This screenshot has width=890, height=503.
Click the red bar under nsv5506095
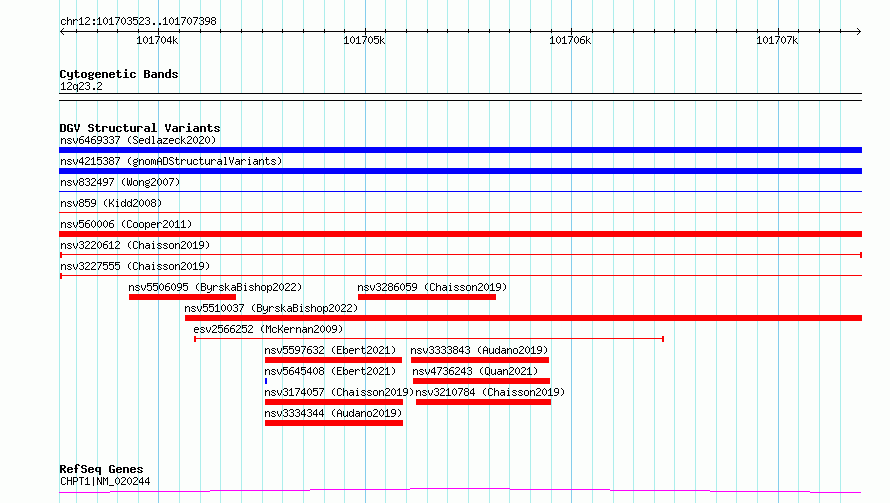182,297
